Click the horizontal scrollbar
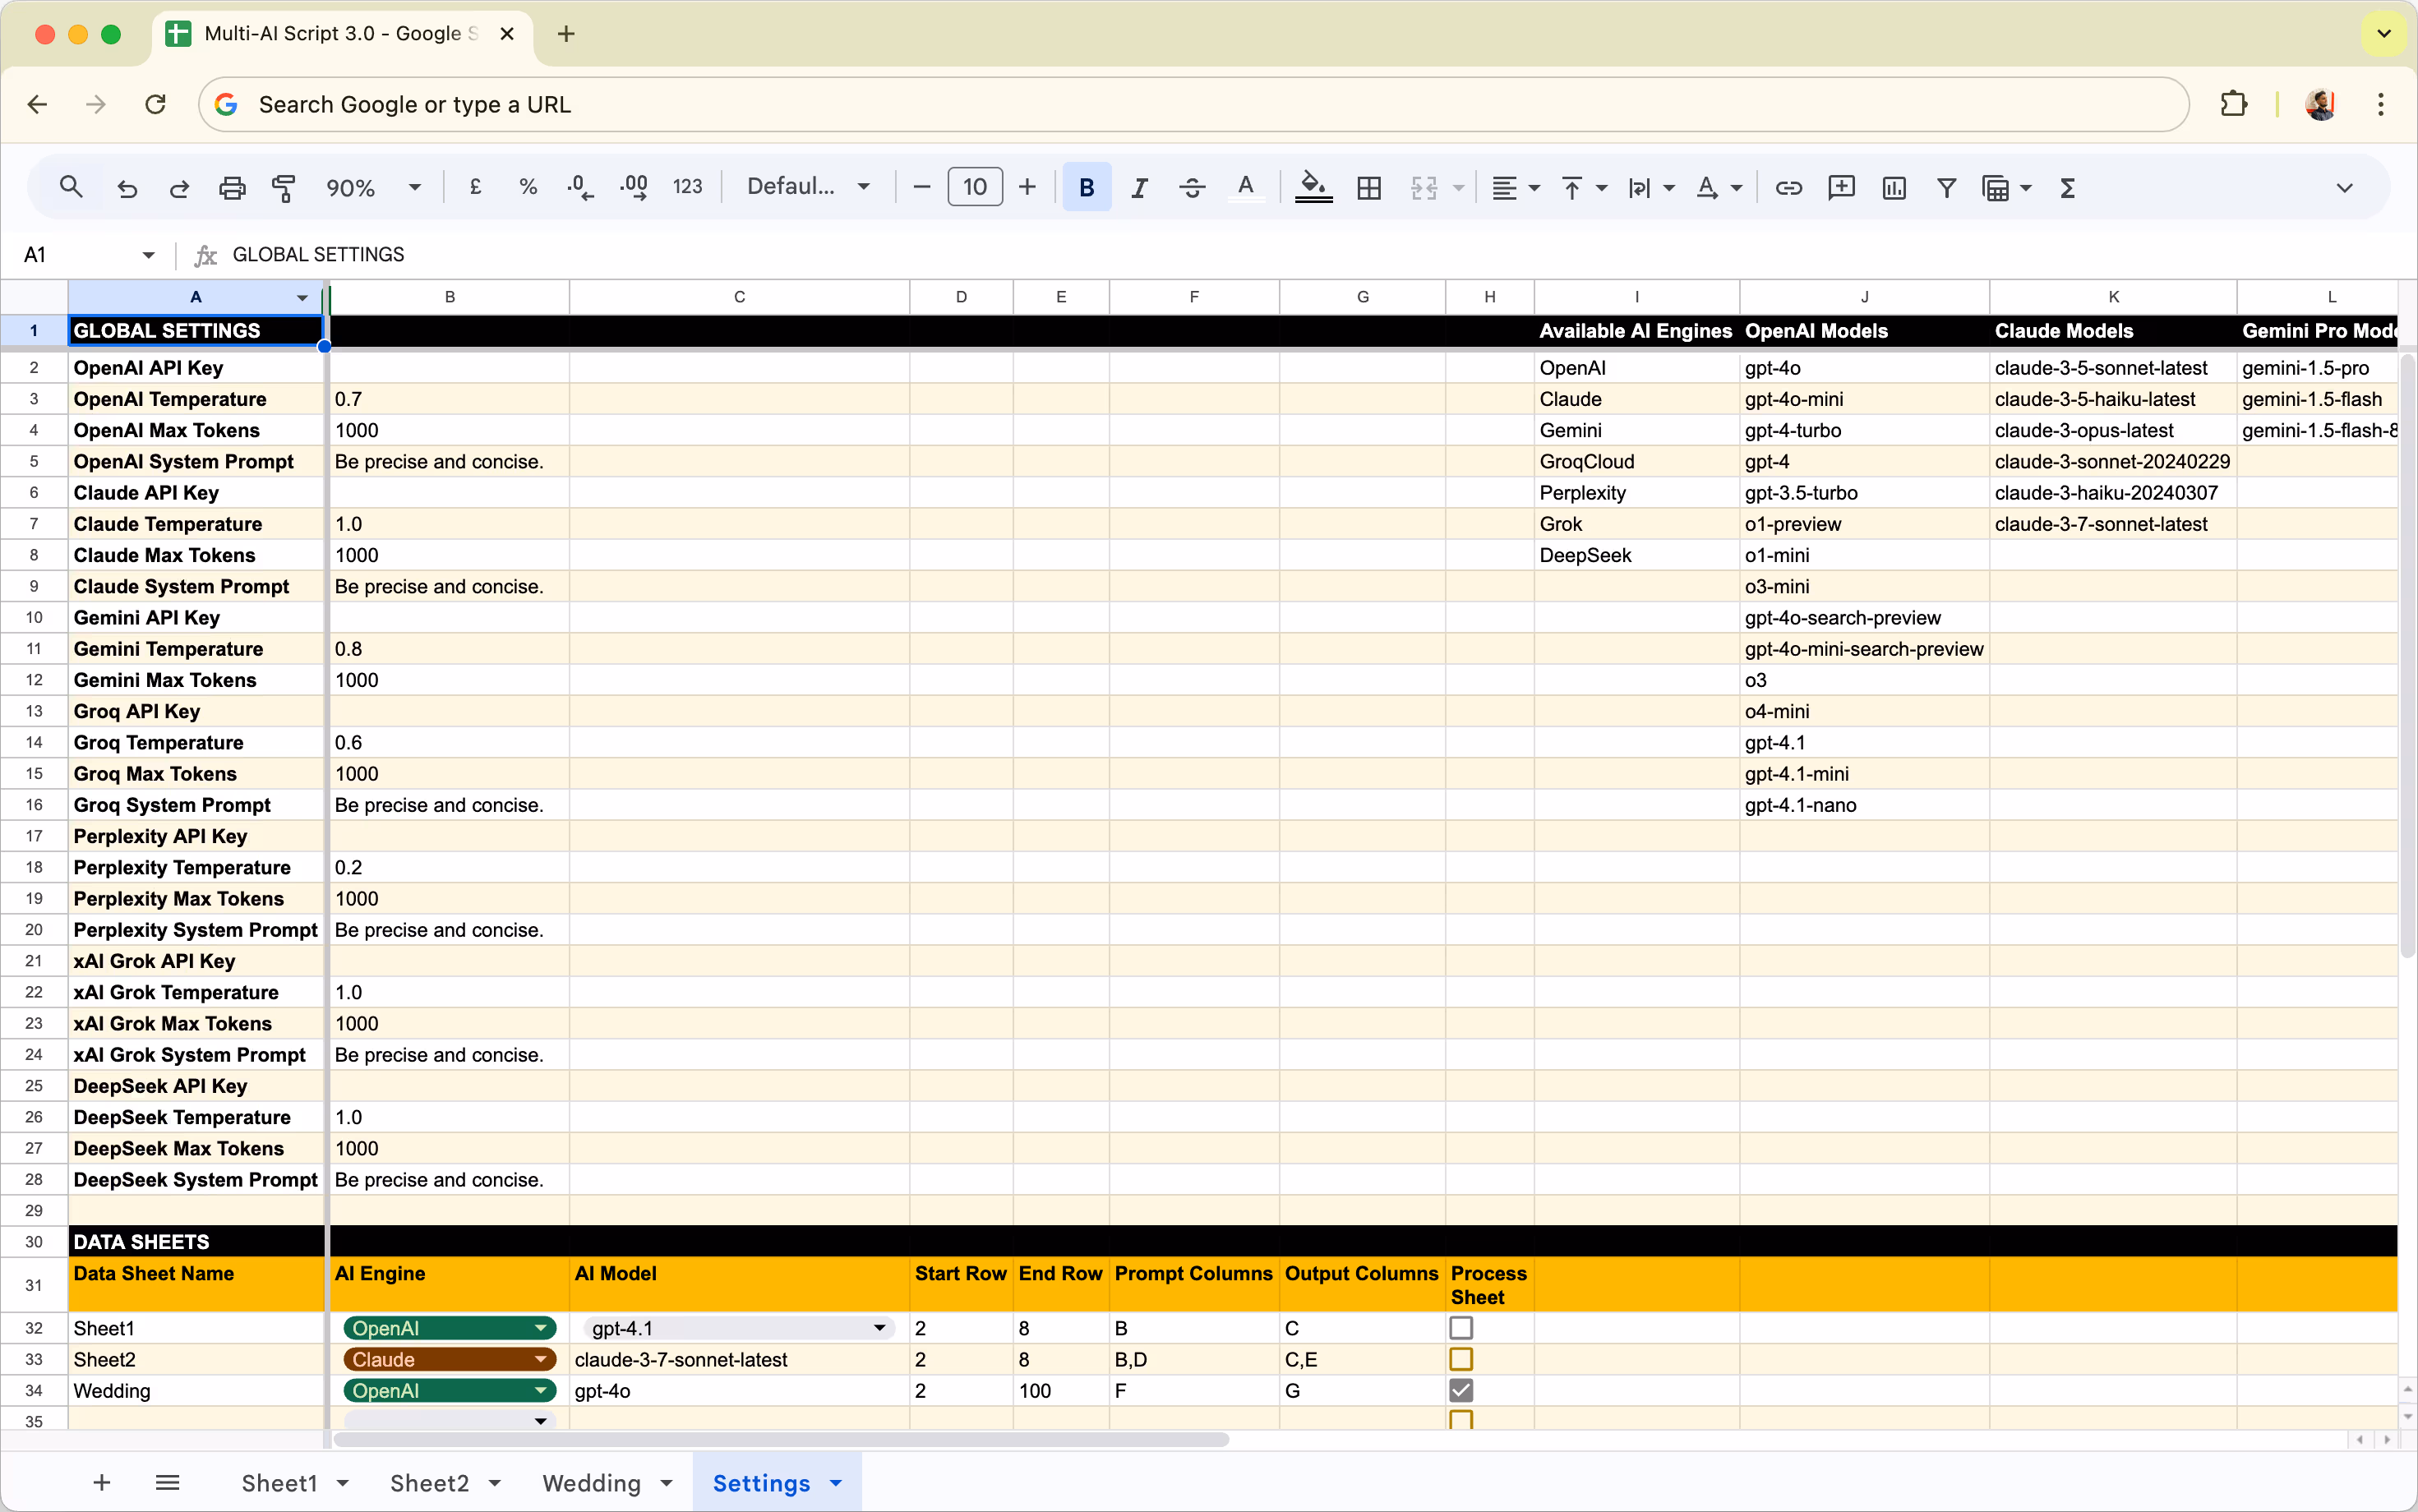 point(780,1439)
